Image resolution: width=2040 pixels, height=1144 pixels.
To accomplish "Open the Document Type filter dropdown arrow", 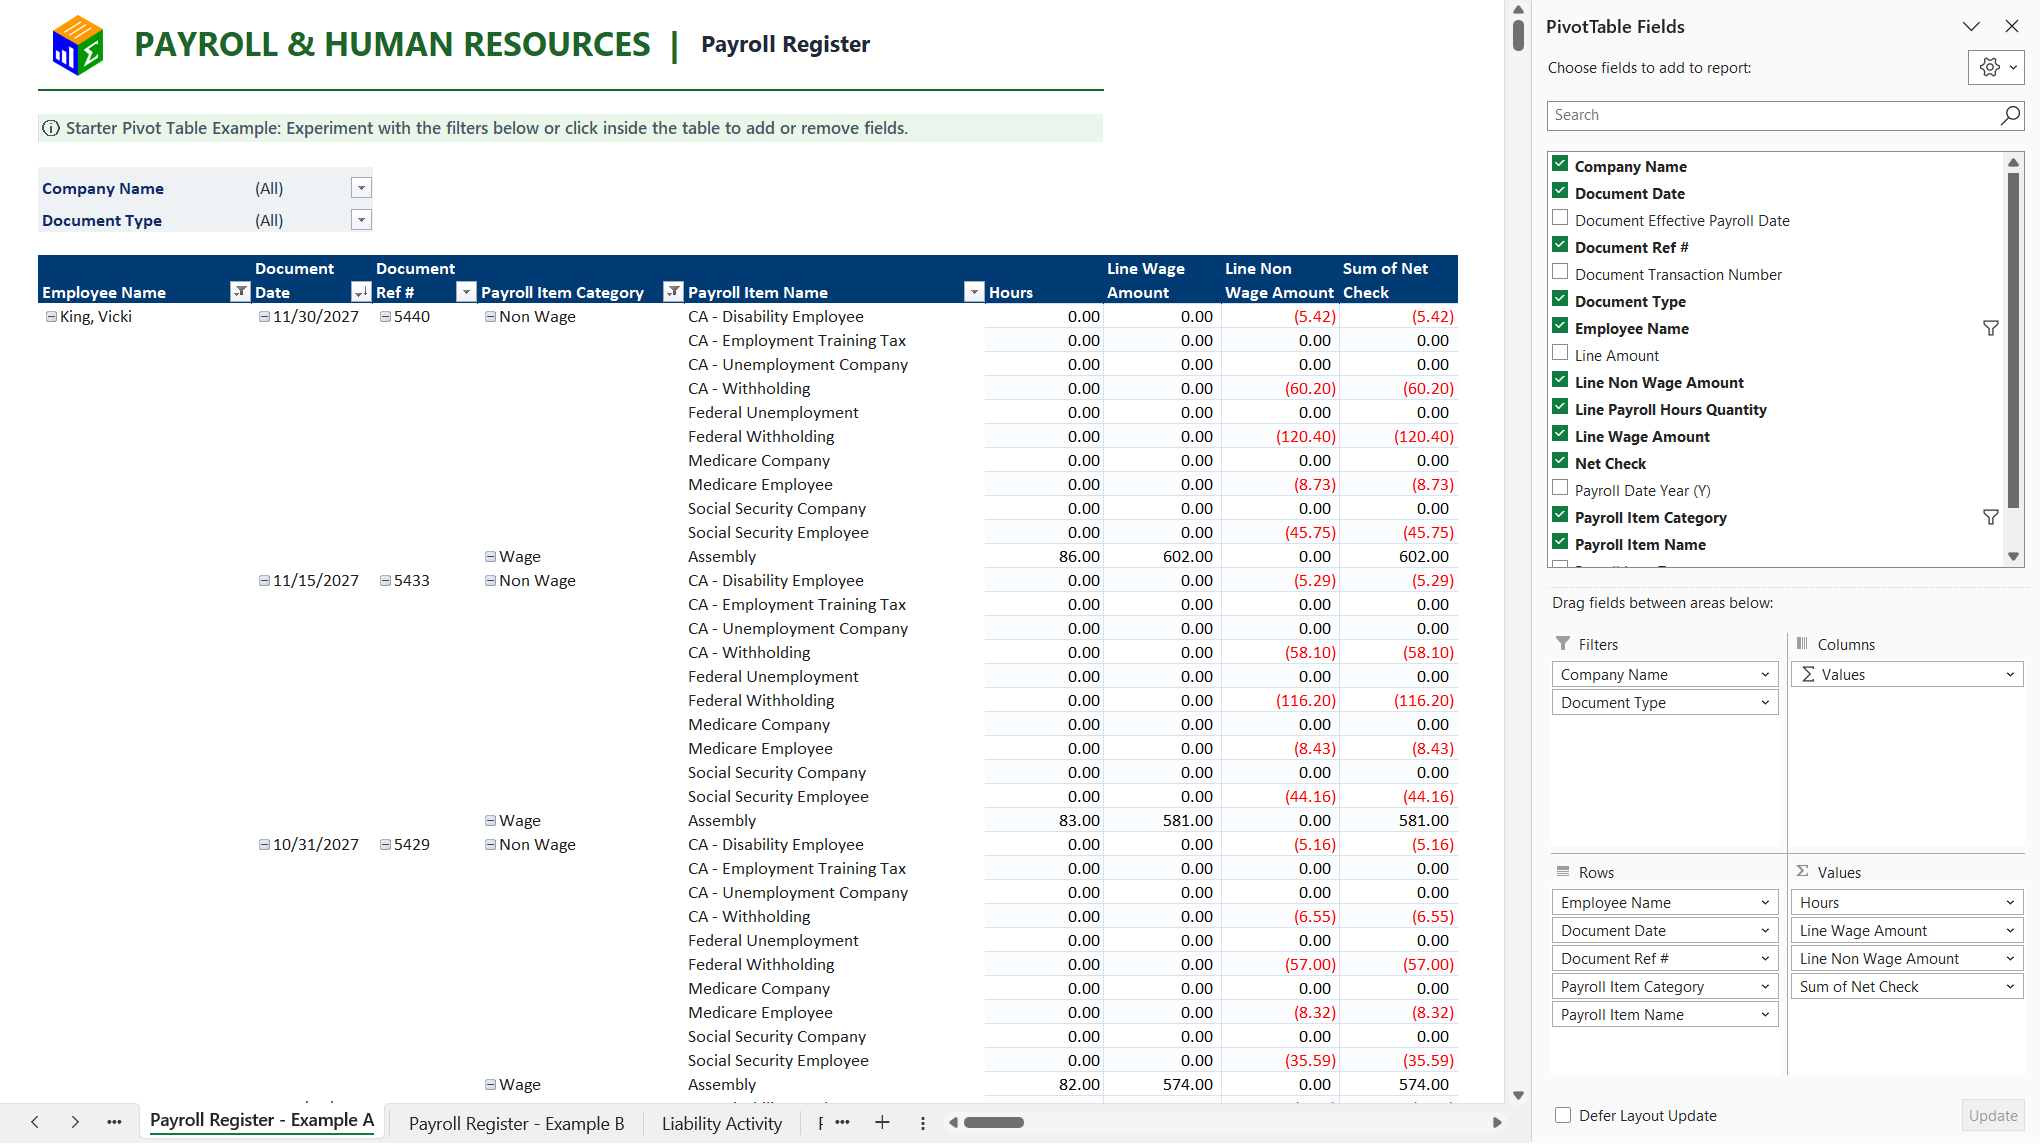I will point(361,220).
